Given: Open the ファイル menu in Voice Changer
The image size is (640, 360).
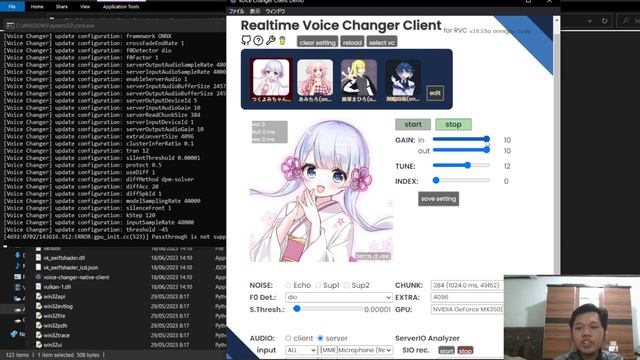Looking at the screenshot, I should [237, 11].
